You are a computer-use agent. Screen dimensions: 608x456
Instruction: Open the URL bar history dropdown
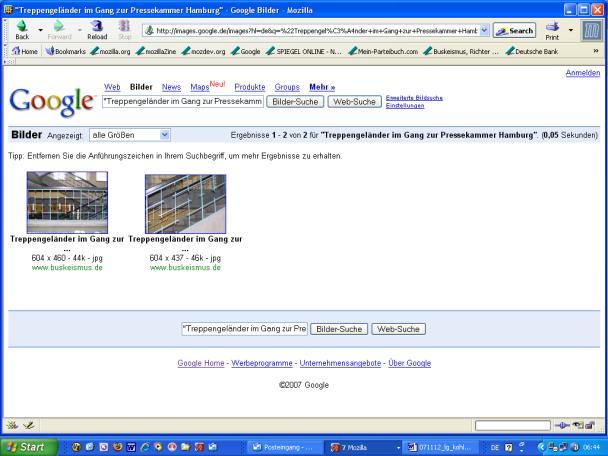[x=484, y=30]
